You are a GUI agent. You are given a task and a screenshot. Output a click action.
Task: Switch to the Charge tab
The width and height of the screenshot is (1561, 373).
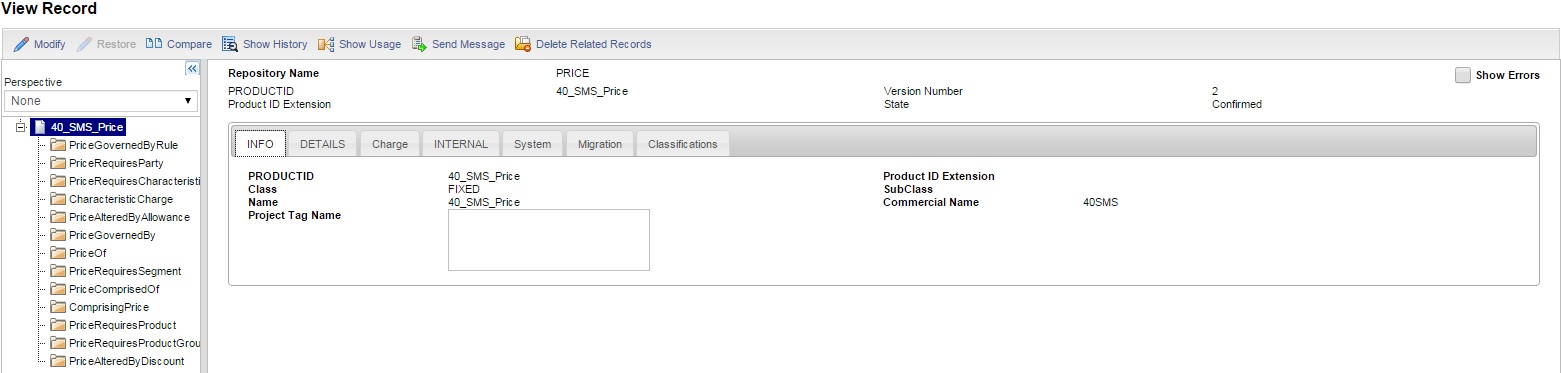coord(390,144)
